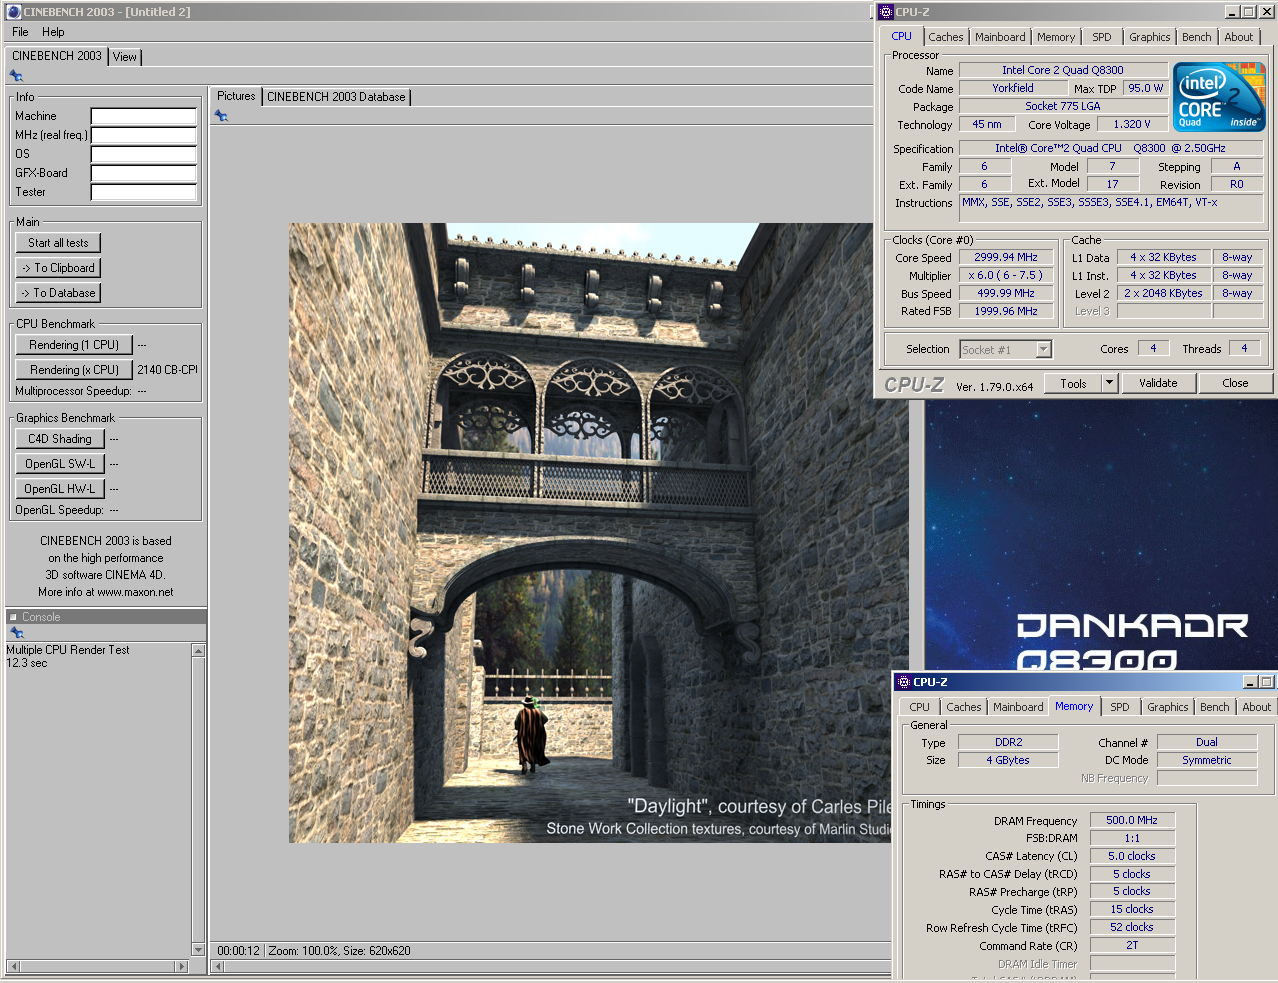Open the About tab in bottom CPU-Z window
Viewport: 1278px width, 983px height.
1257,707
